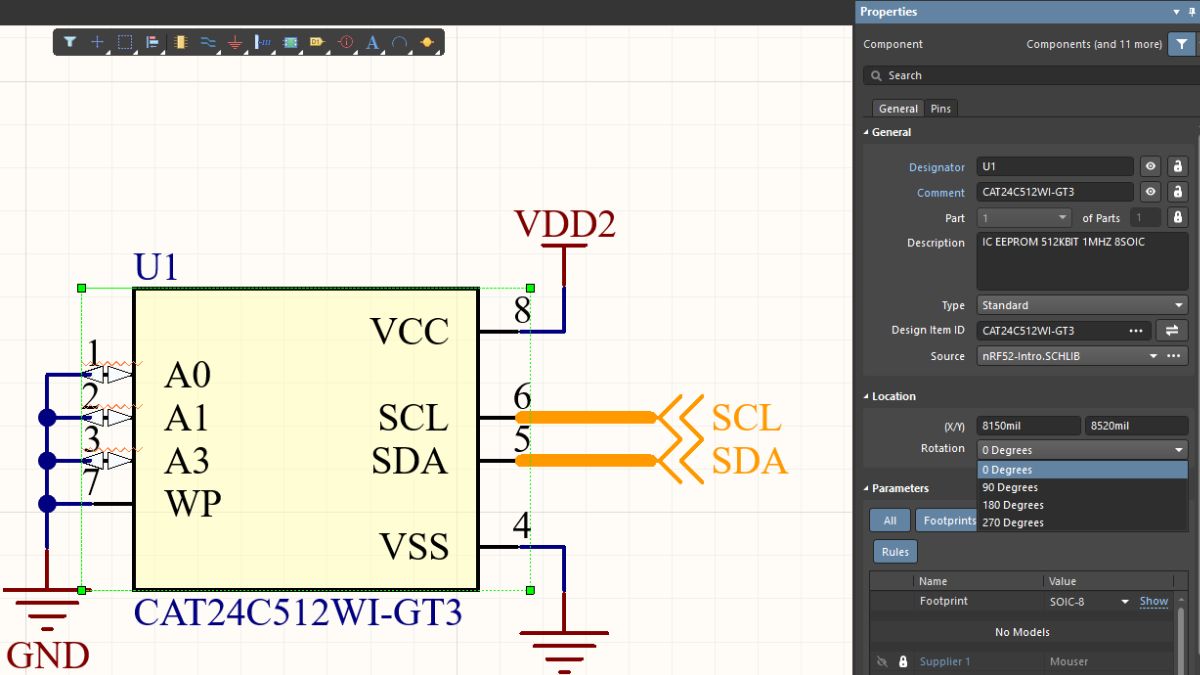Click the Designator input showing U1
Image resolution: width=1200 pixels, height=675 pixels.
(1055, 167)
